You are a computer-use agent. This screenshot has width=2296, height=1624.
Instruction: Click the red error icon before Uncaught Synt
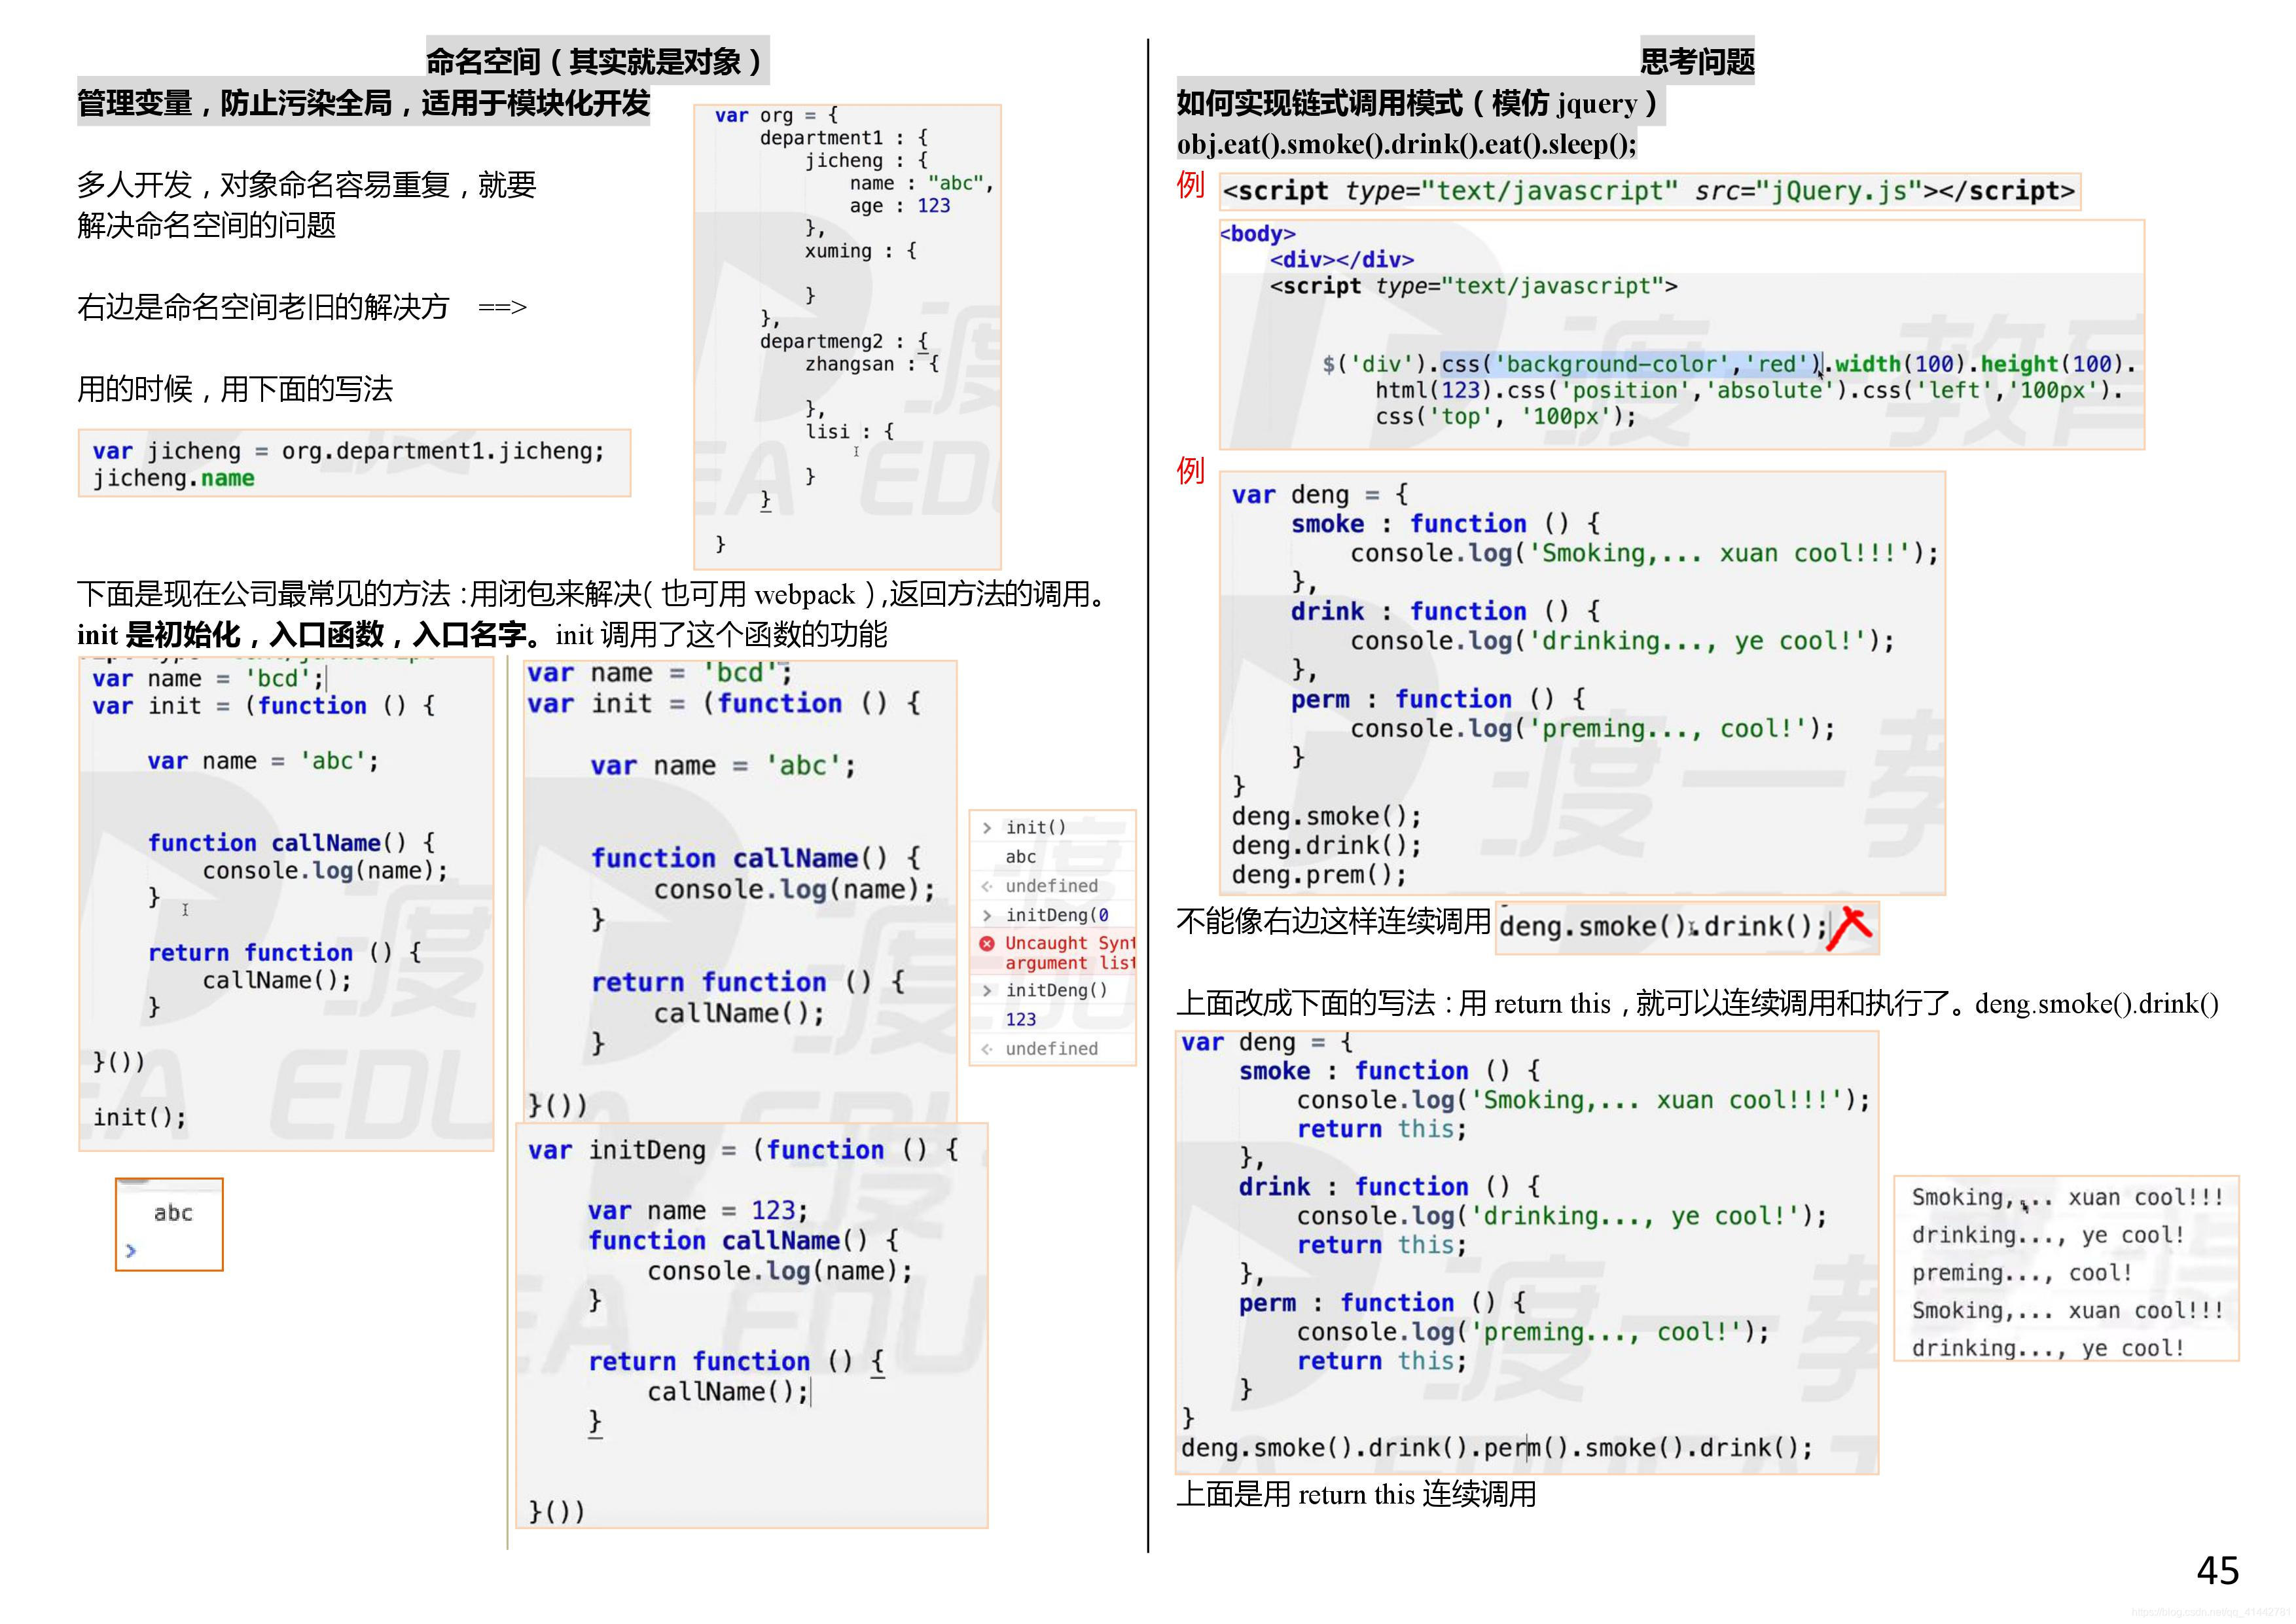pos(986,943)
